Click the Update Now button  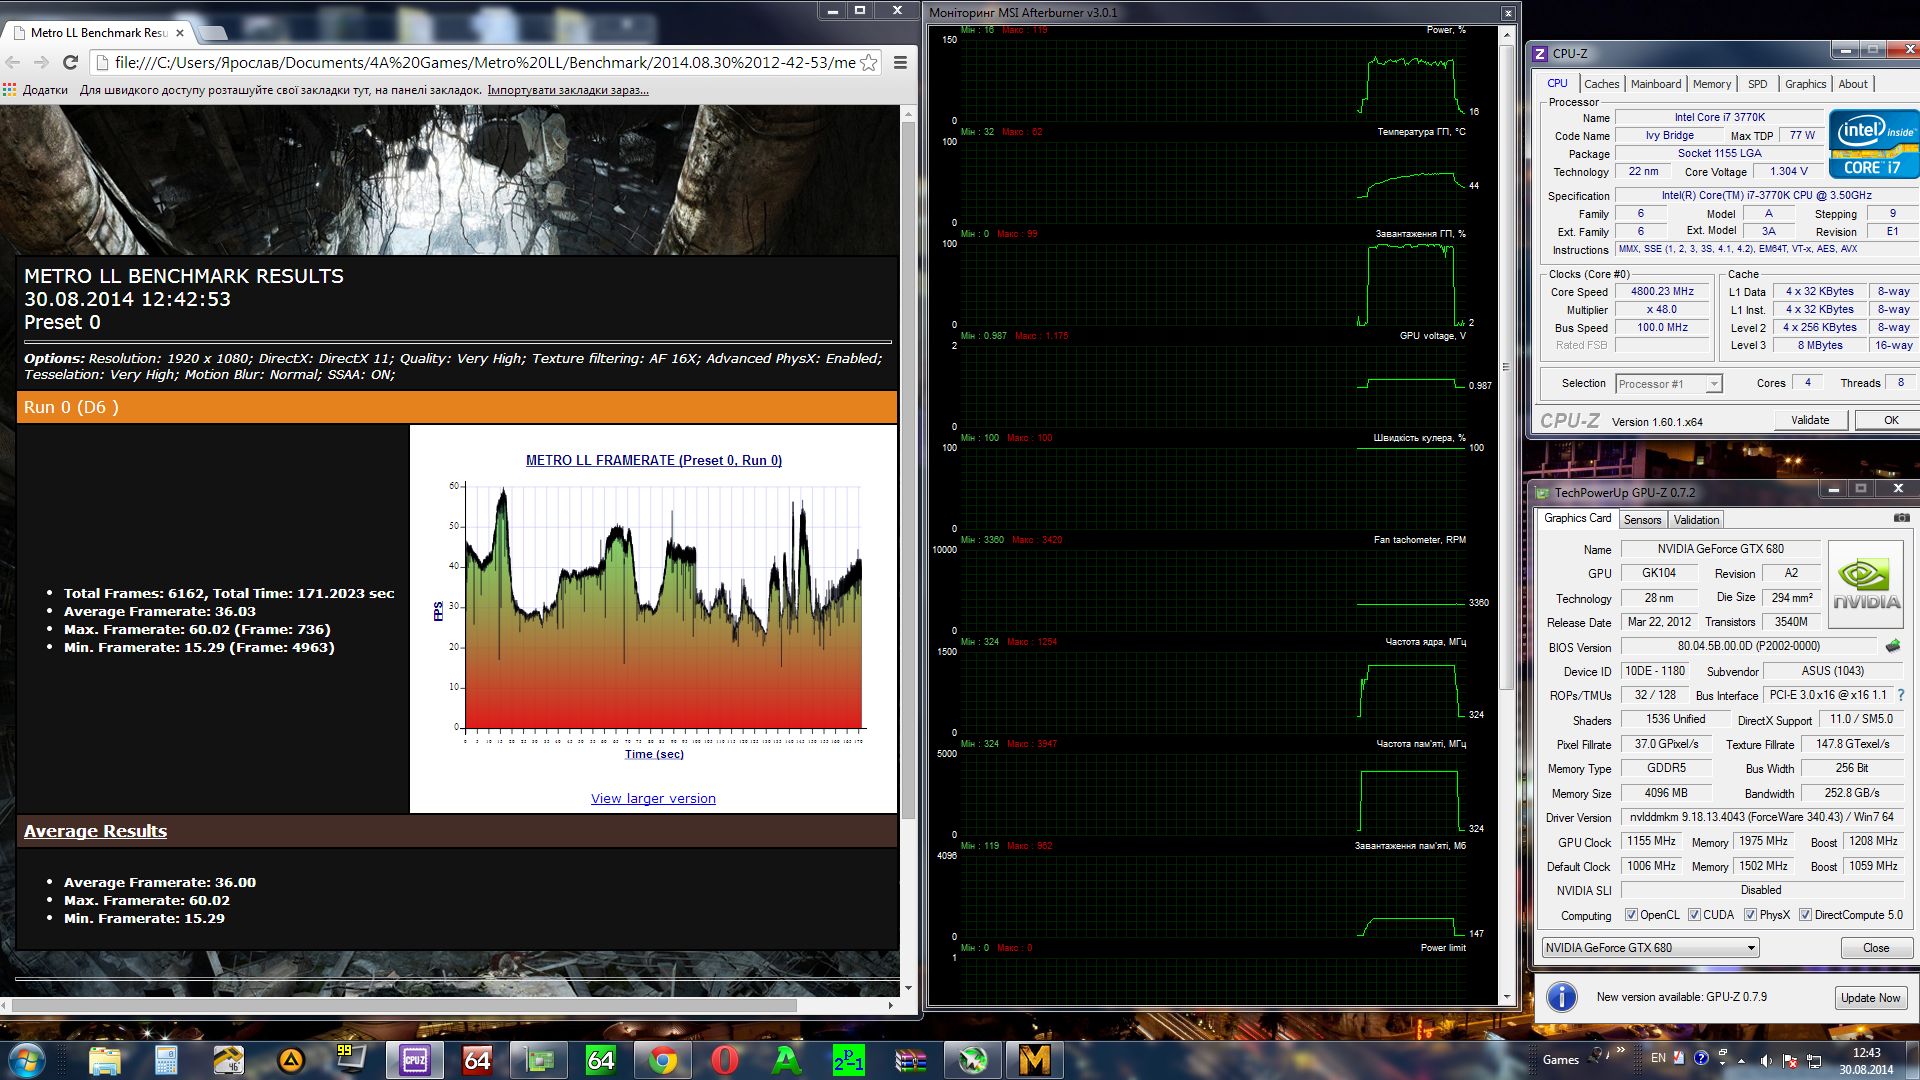tap(1870, 998)
